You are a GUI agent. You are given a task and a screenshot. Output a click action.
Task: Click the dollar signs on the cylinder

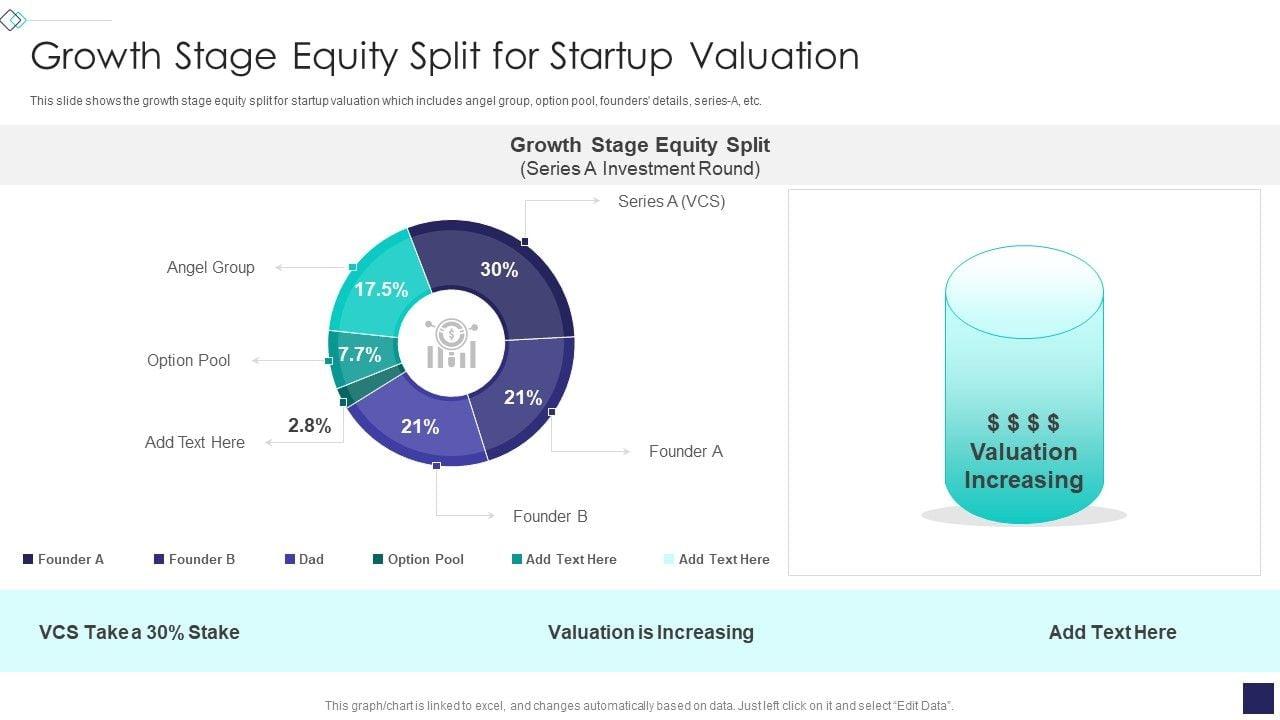coord(1023,423)
